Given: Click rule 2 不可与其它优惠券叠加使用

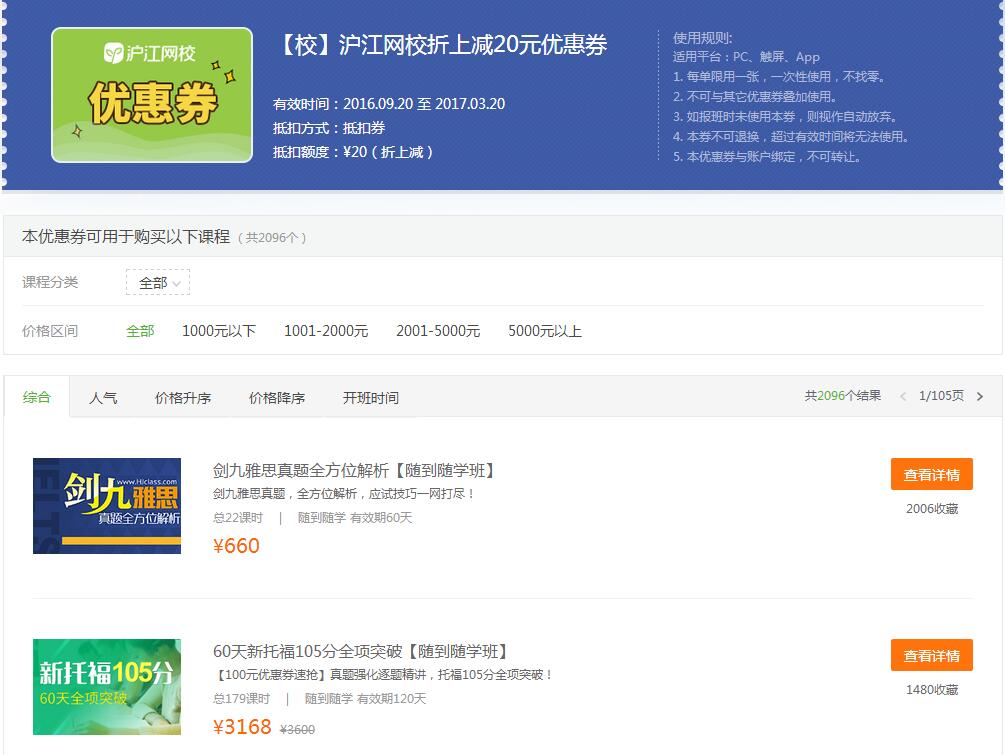Looking at the screenshot, I should coord(754,97).
